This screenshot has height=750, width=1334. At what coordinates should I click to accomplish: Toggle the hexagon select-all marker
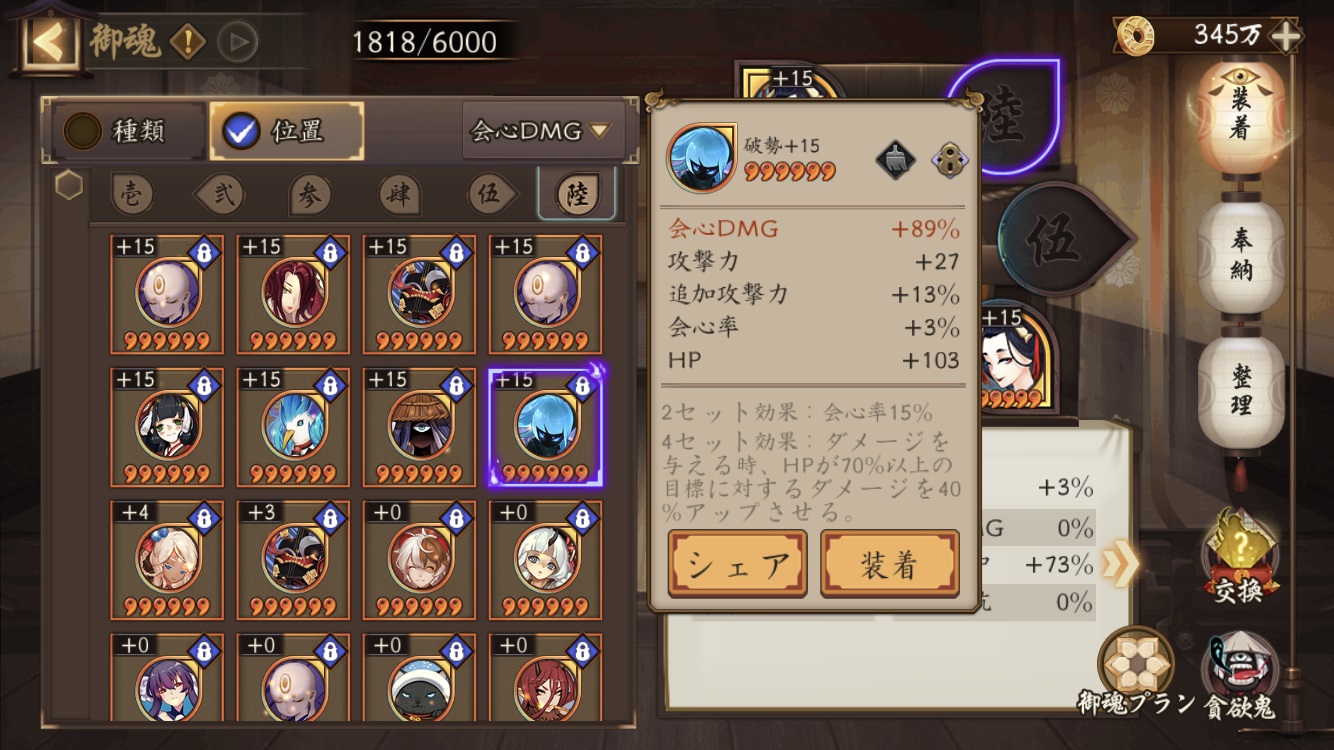click(x=69, y=185)
